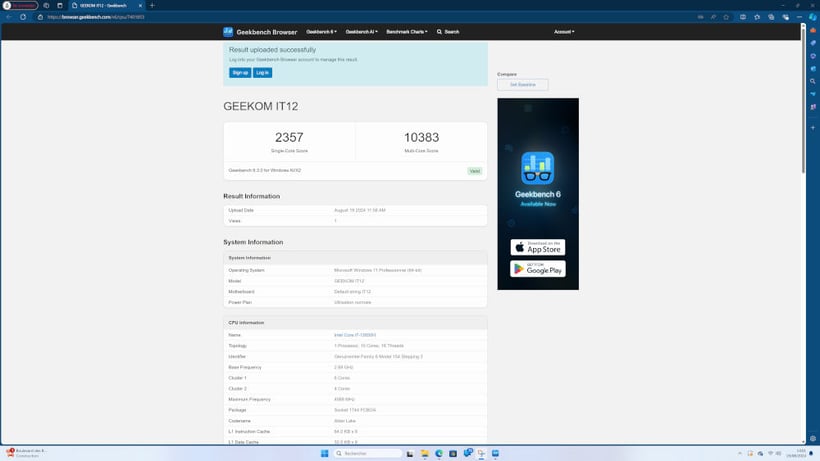Click the multi-core score 10383
The width and height of the screenshot is (820, 461).
422,137
